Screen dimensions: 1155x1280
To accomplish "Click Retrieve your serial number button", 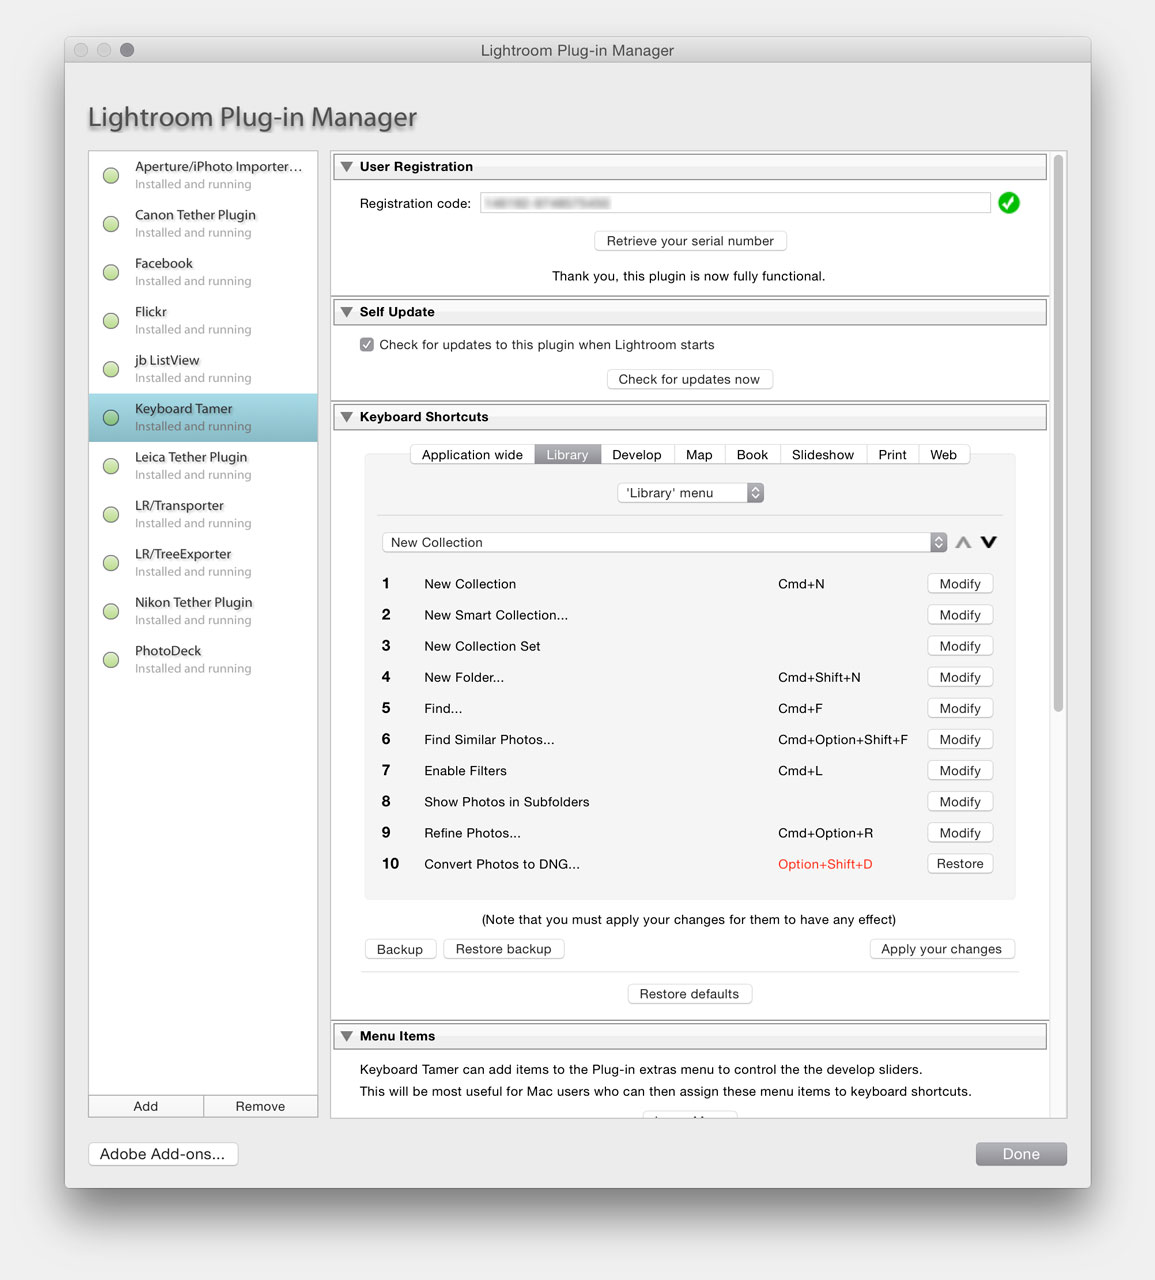I will point(690,241).
